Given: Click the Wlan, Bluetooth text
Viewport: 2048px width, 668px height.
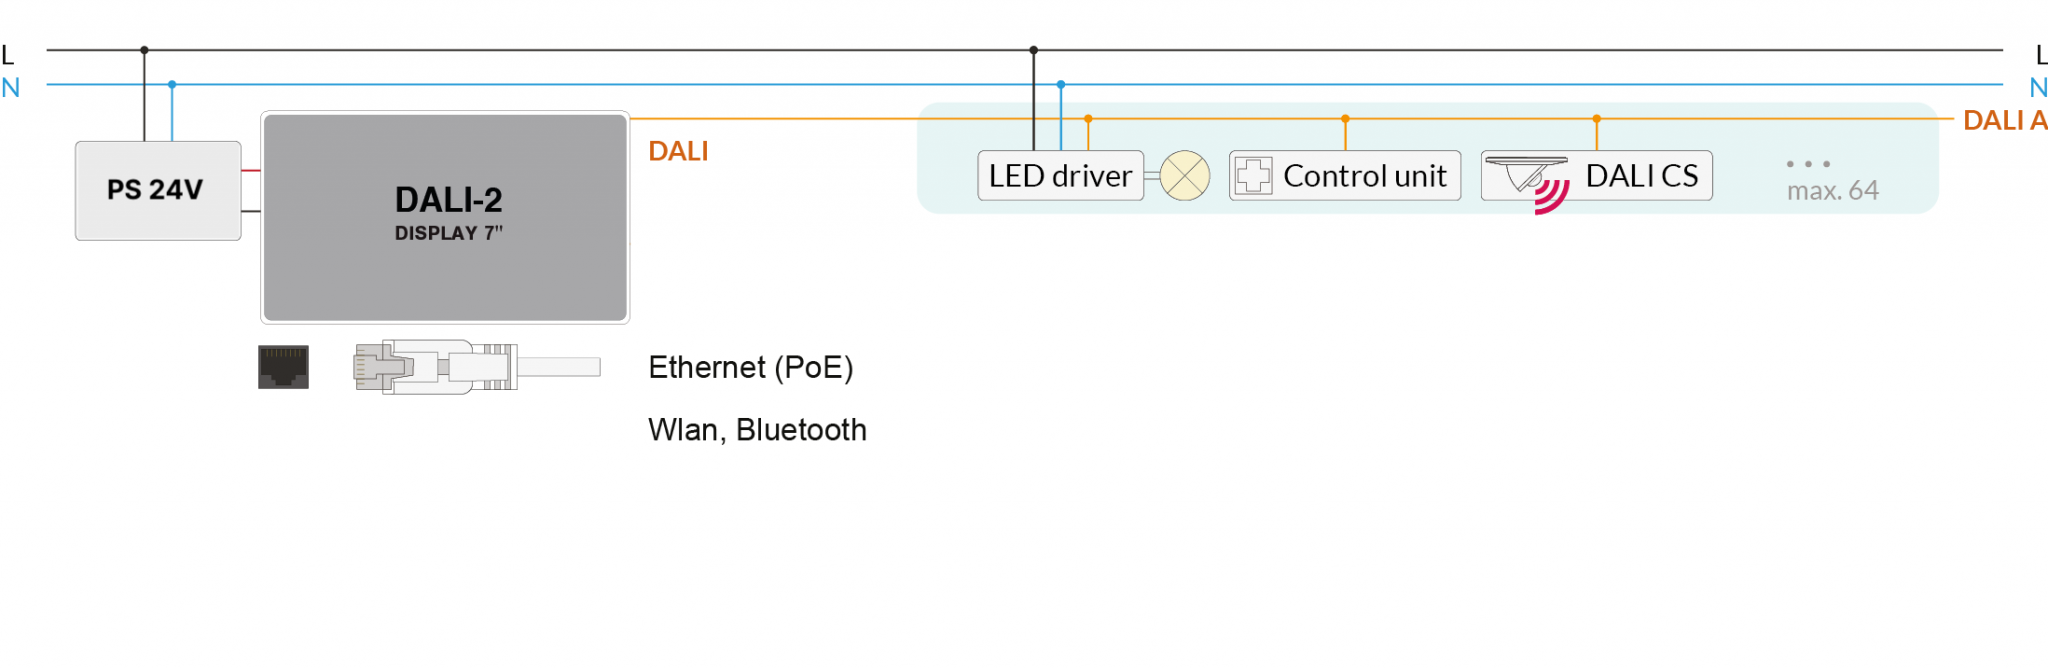Looking at the screenshot, I should tap(757, 430).
